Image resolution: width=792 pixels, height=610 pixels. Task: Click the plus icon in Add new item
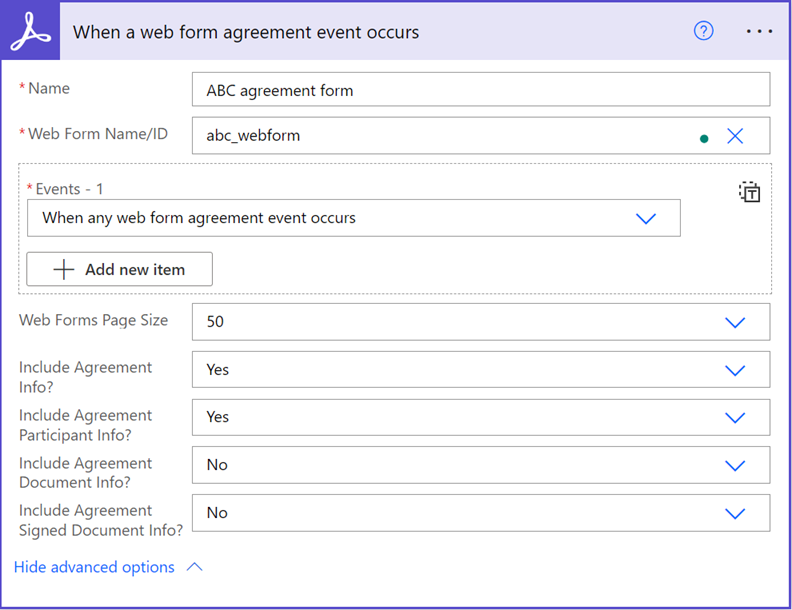tap(64, 269)
